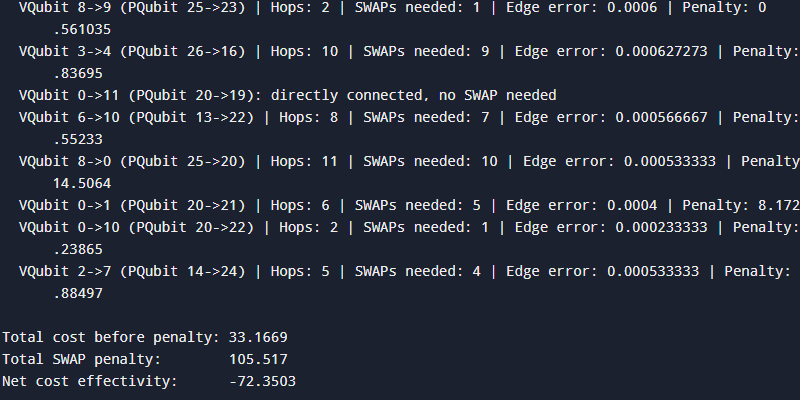The image size is (800, 400).
Task: Click 'Total cost before penalty' value 33.1669
Action: pyautogui.click(x=258, y=337)
